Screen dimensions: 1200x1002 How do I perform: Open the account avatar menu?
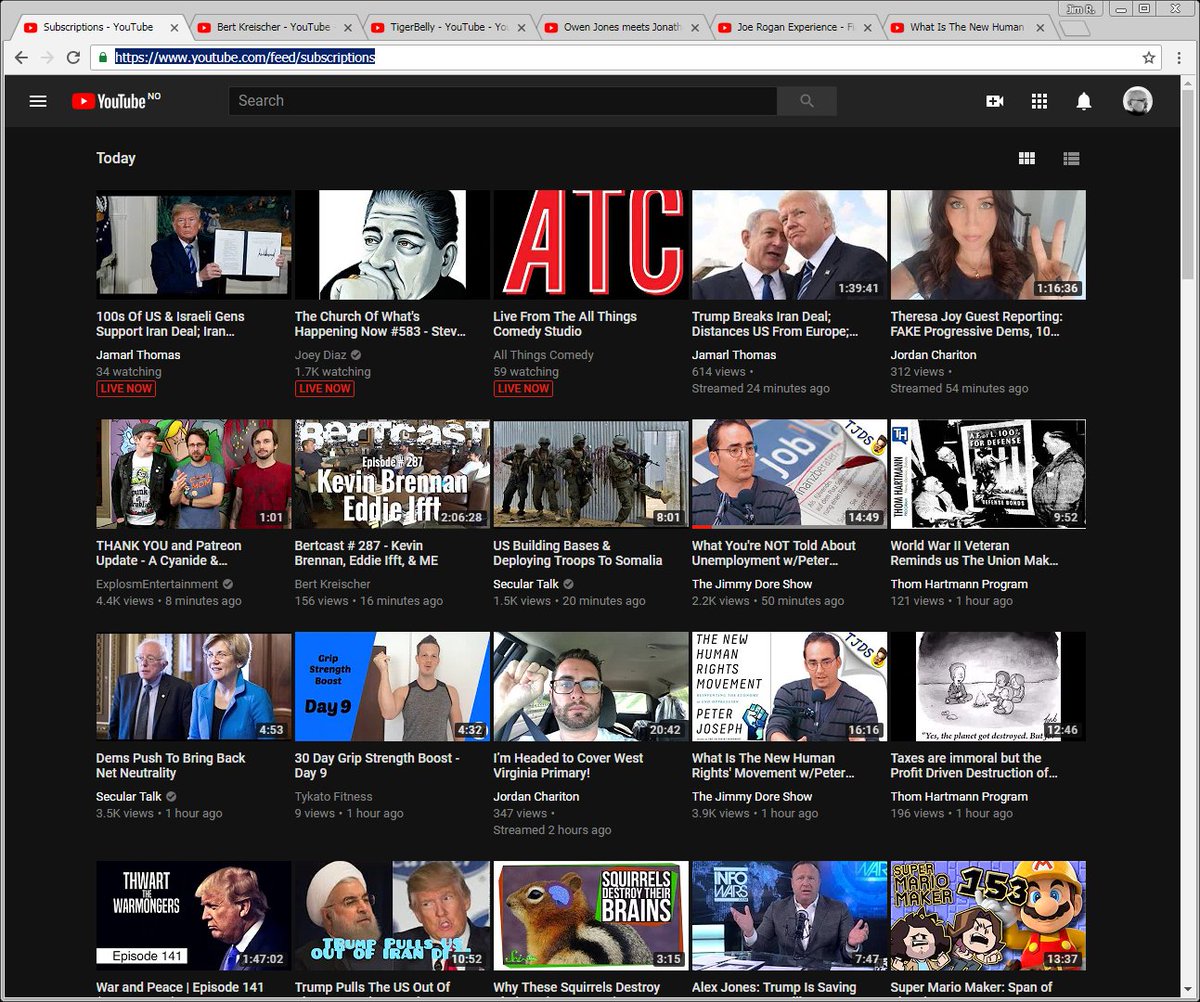(x=1138, y=101)
